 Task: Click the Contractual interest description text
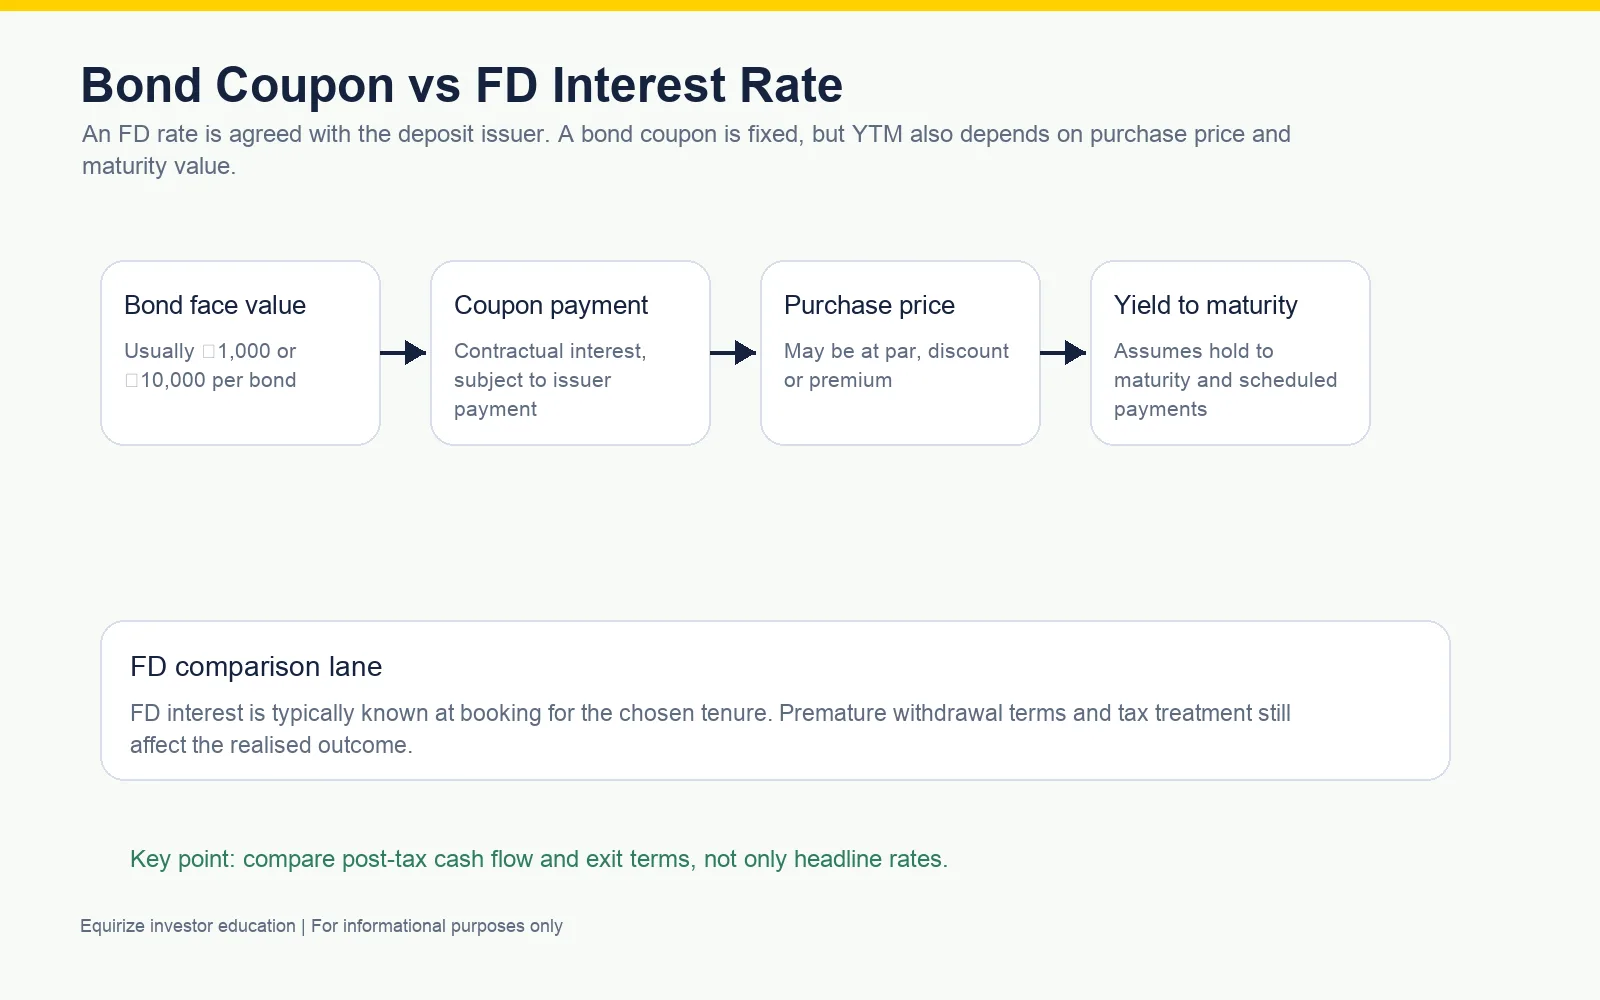(x=550, y=380)
